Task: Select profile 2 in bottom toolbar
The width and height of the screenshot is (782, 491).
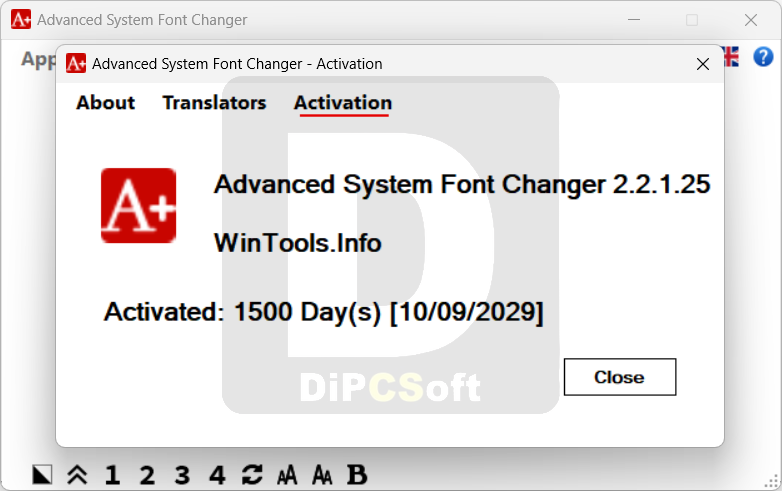Action: [147, 475]
